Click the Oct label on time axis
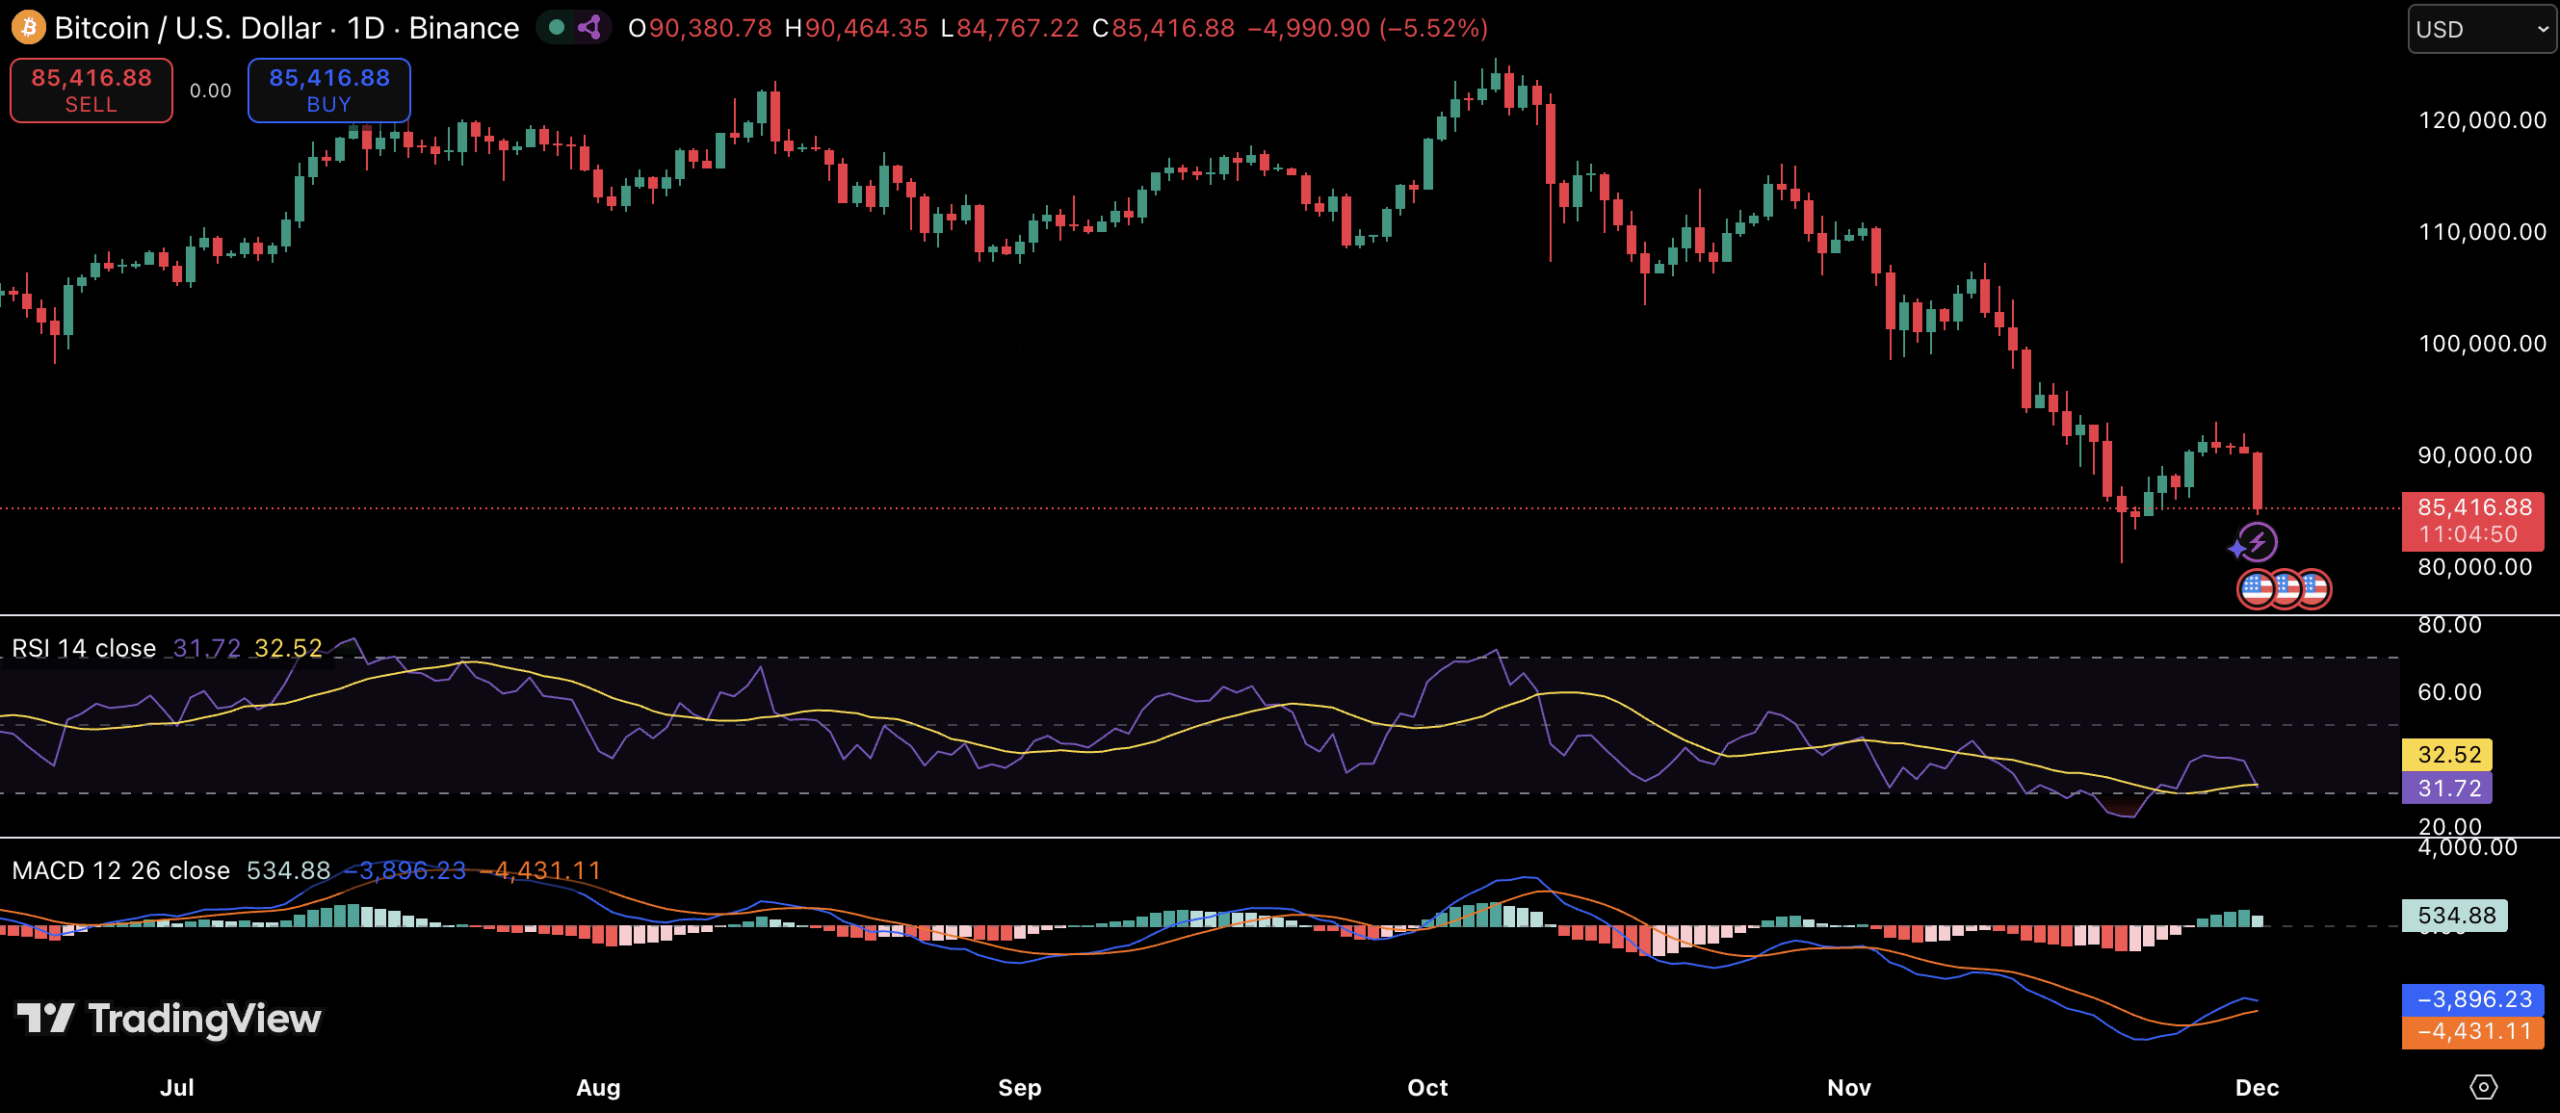Viewport: 2560px width, 1113px height. tap(1427, 1087)
